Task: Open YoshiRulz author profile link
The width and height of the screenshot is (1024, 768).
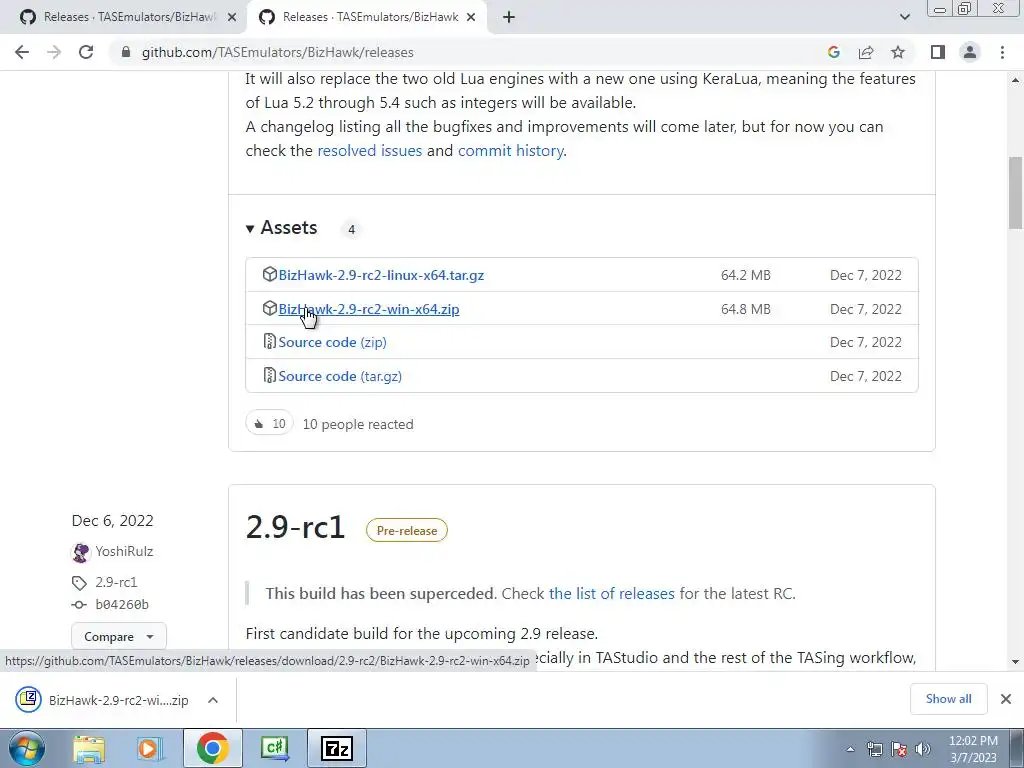Action: click(124, 551)
